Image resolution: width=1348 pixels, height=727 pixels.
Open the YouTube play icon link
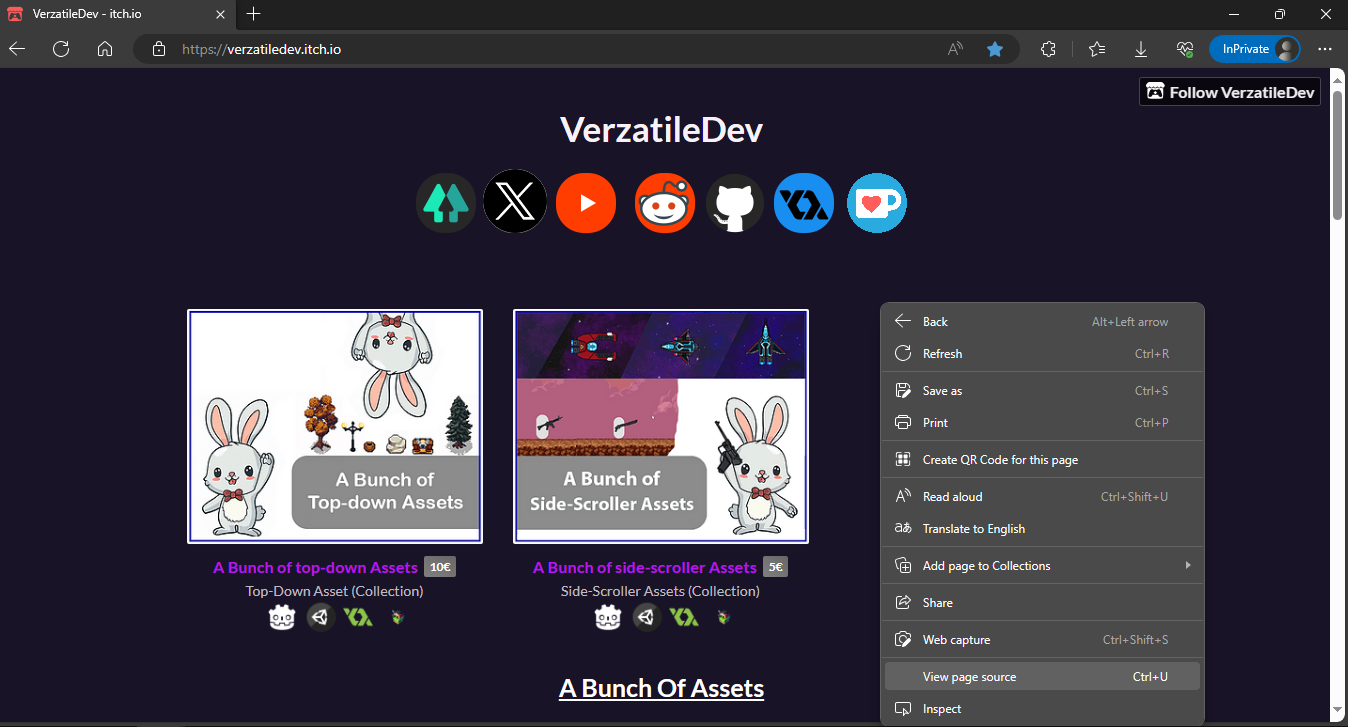click(x=586, y=202)
